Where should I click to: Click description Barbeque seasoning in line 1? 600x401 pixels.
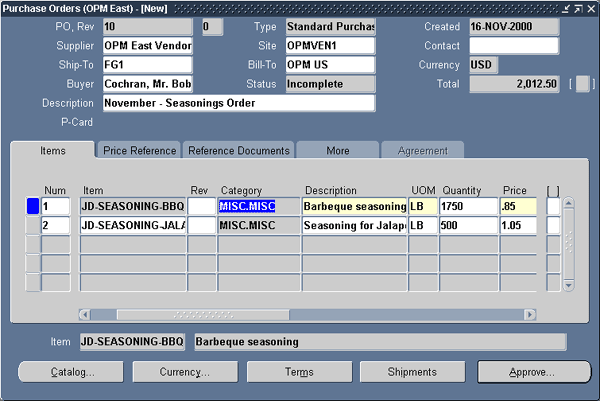pyautogui.click(x=354, y=206)
